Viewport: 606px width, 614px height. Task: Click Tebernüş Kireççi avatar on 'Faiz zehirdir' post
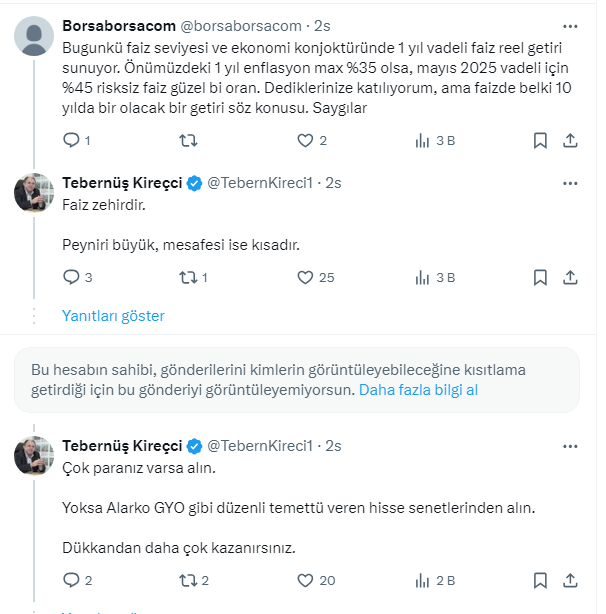tap(34, 191)
